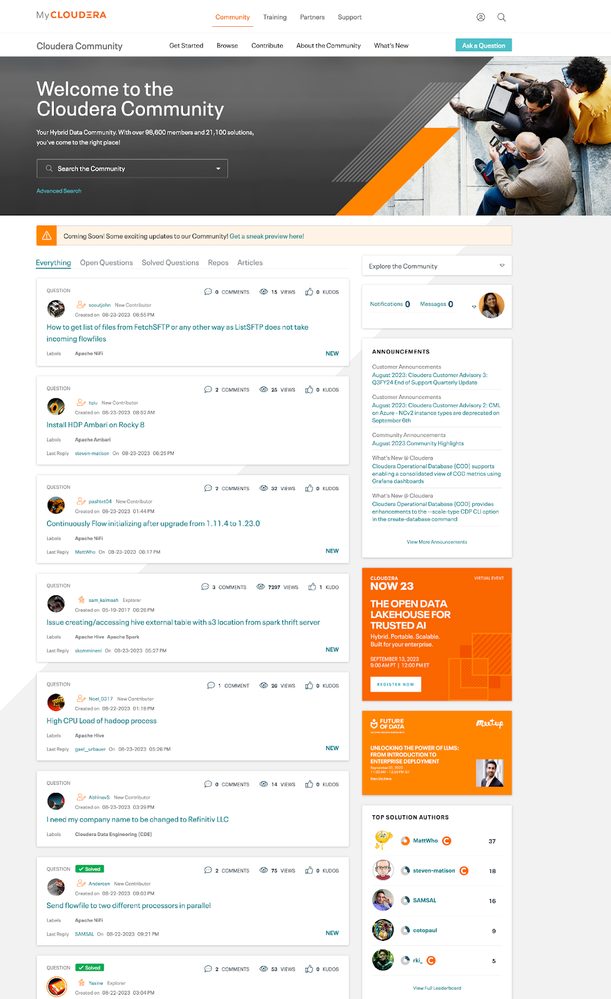
Task: Open High CPU Load of hadoop process question
Action: [x=101, y=721]
